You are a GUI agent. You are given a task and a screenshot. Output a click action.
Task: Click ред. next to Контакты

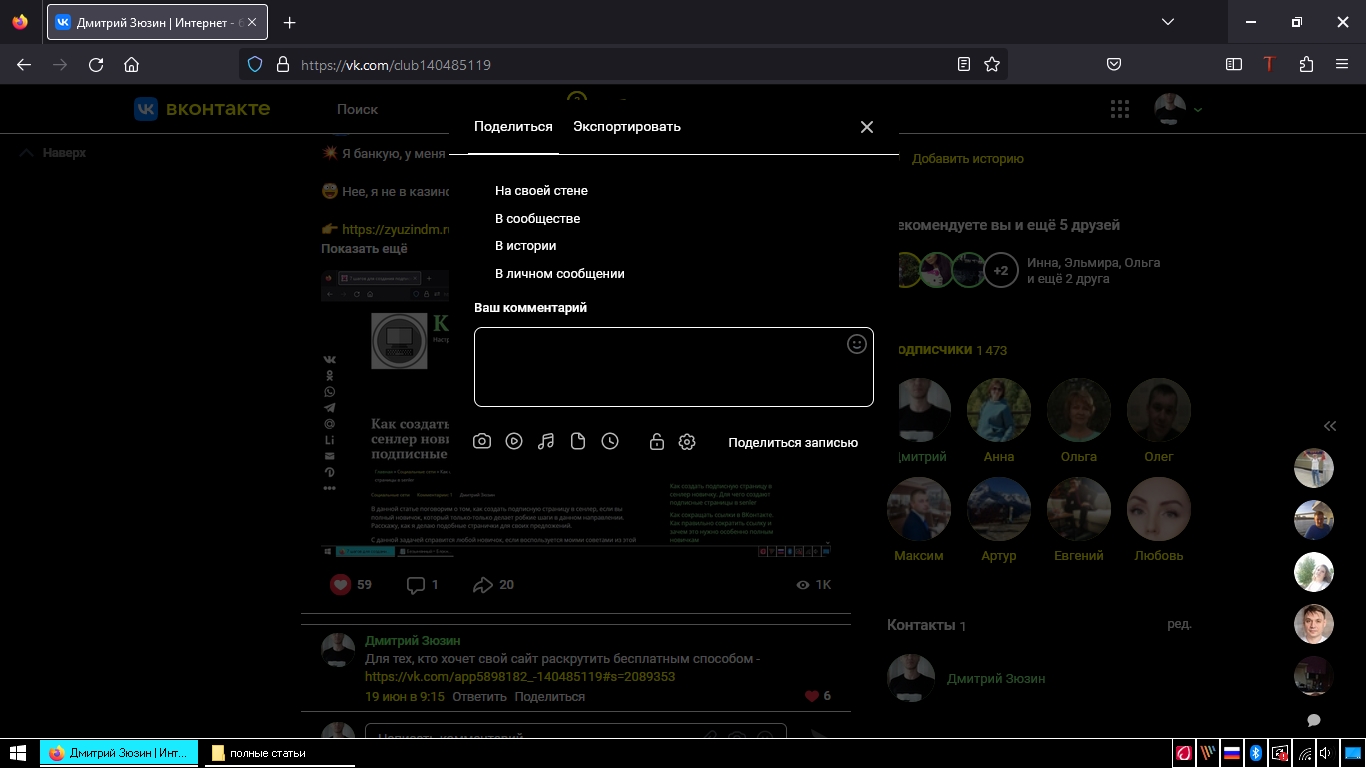point(1179,624)
